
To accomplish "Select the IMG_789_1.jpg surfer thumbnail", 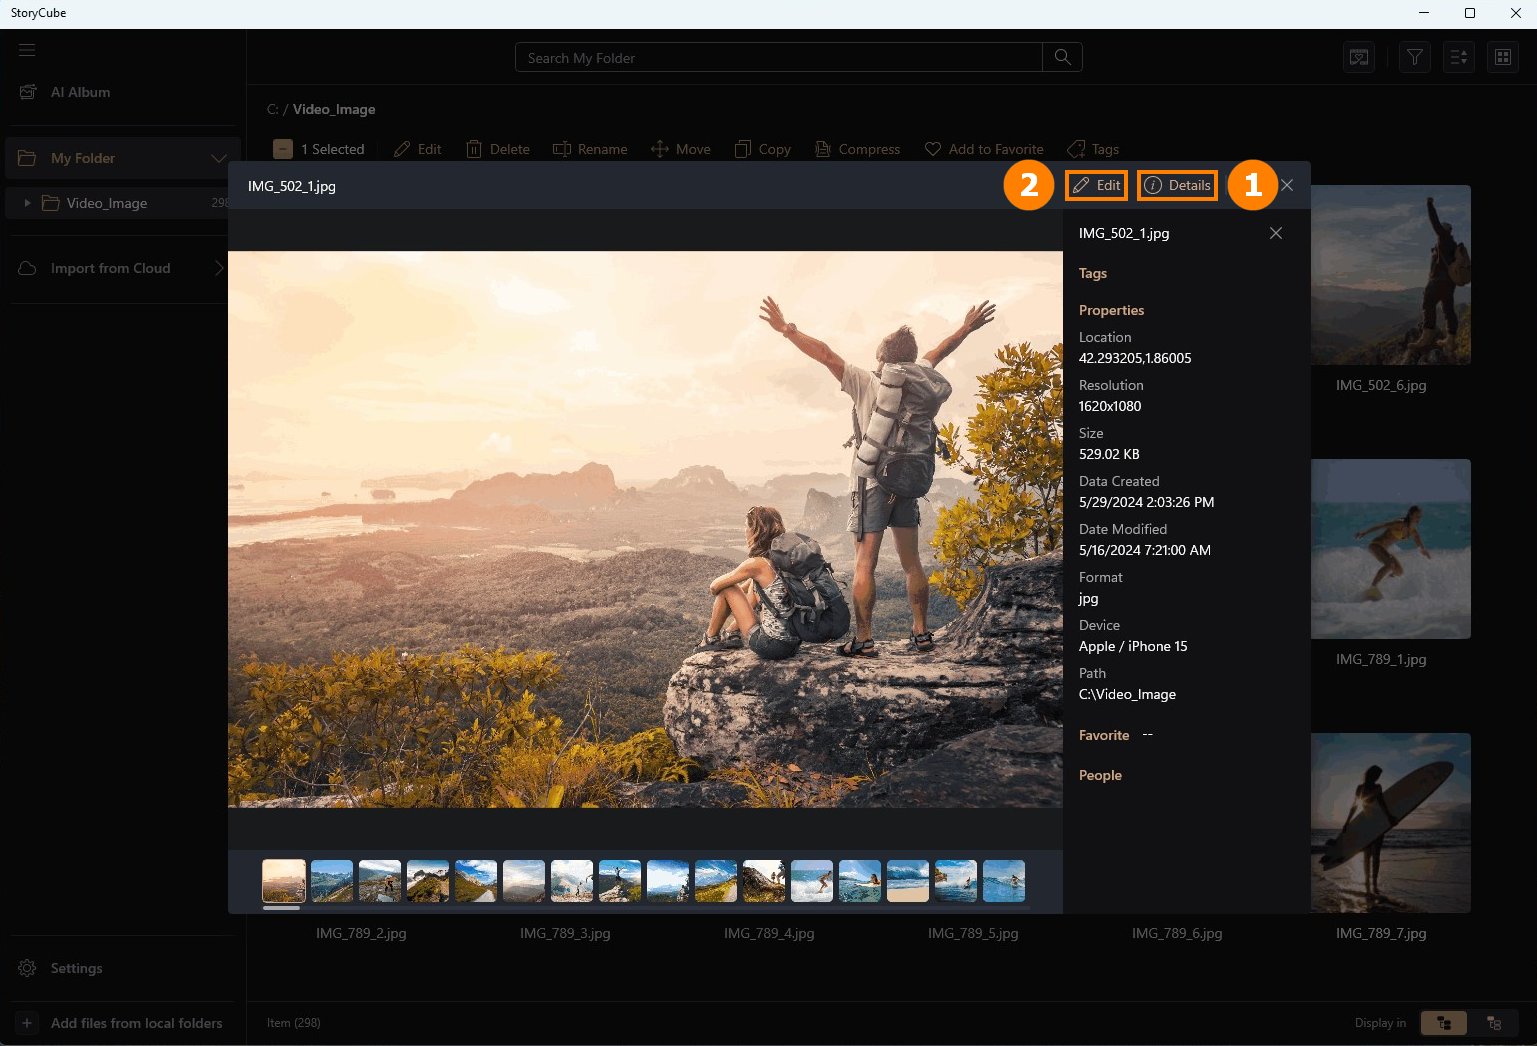I will (x=1391, y=549).
